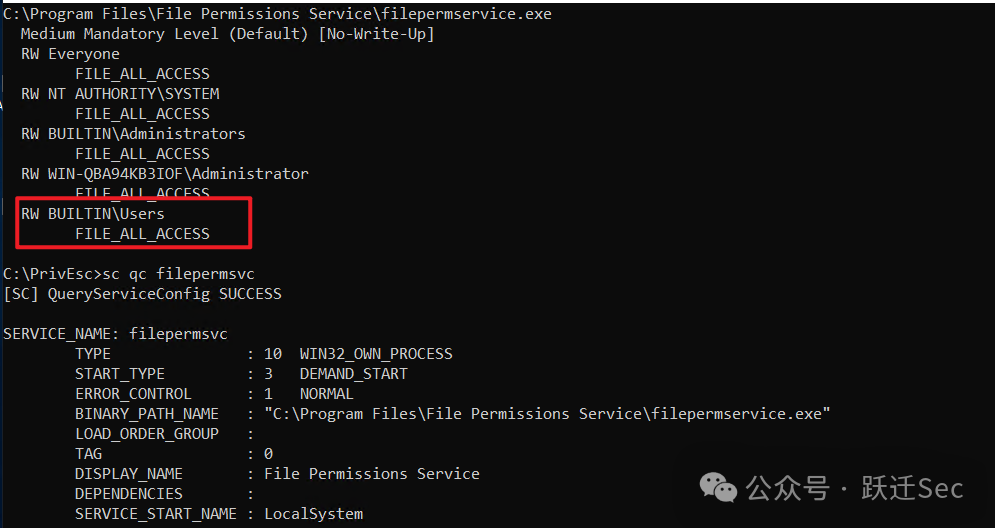Click the LOAD_ORDER_GROUP label
The image size is (995, 528).
(147, 434)
